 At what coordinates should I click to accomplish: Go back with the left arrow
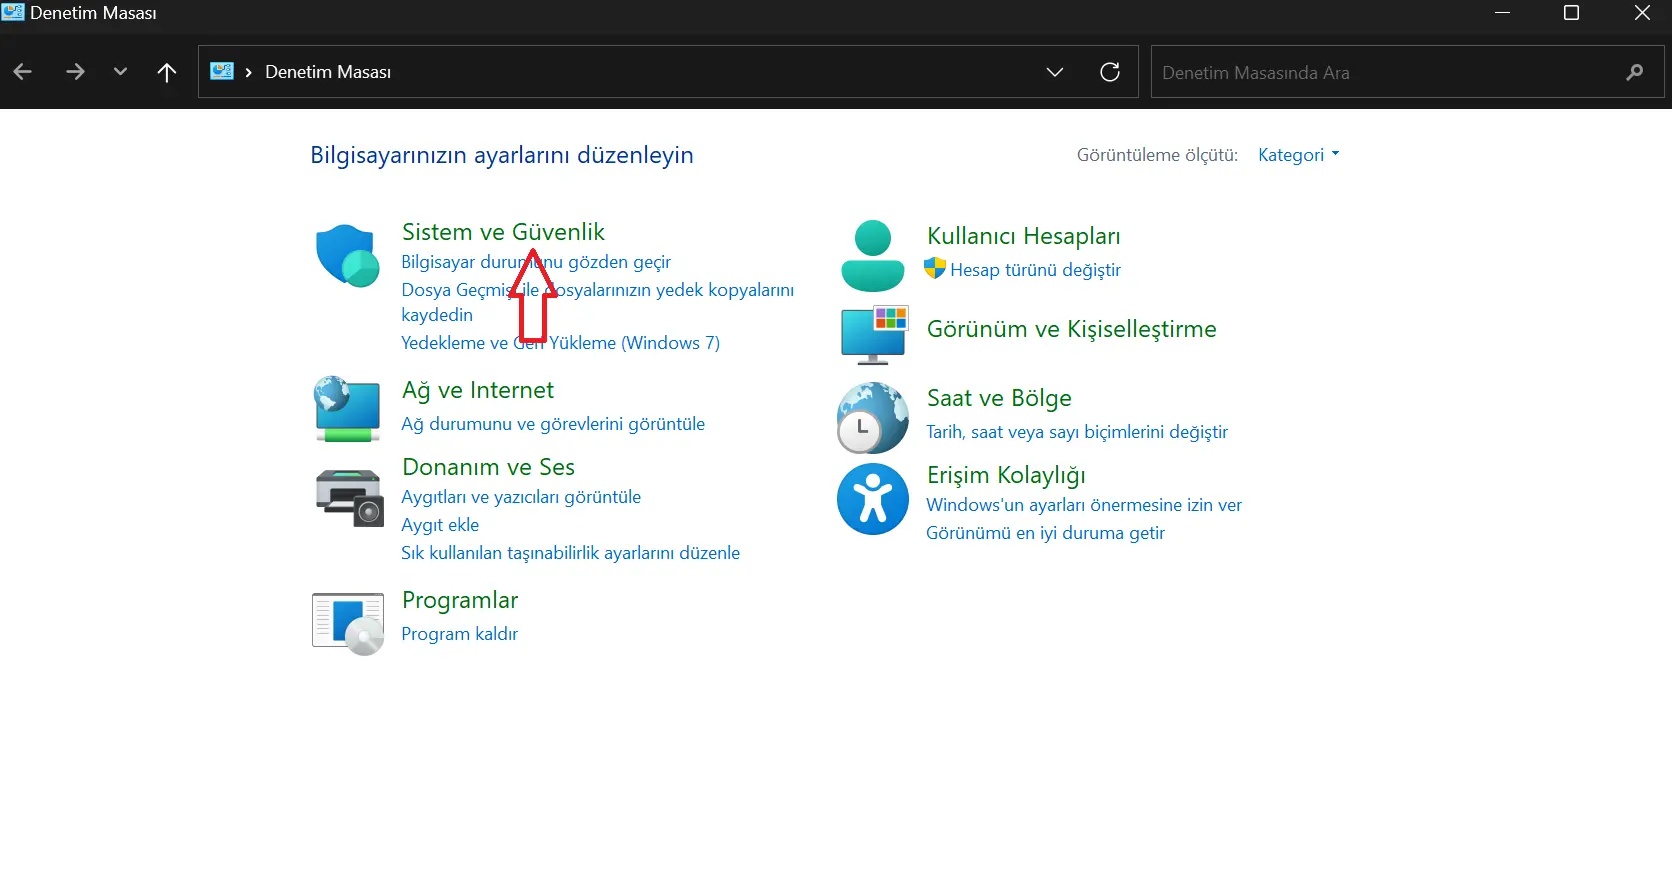23,72
